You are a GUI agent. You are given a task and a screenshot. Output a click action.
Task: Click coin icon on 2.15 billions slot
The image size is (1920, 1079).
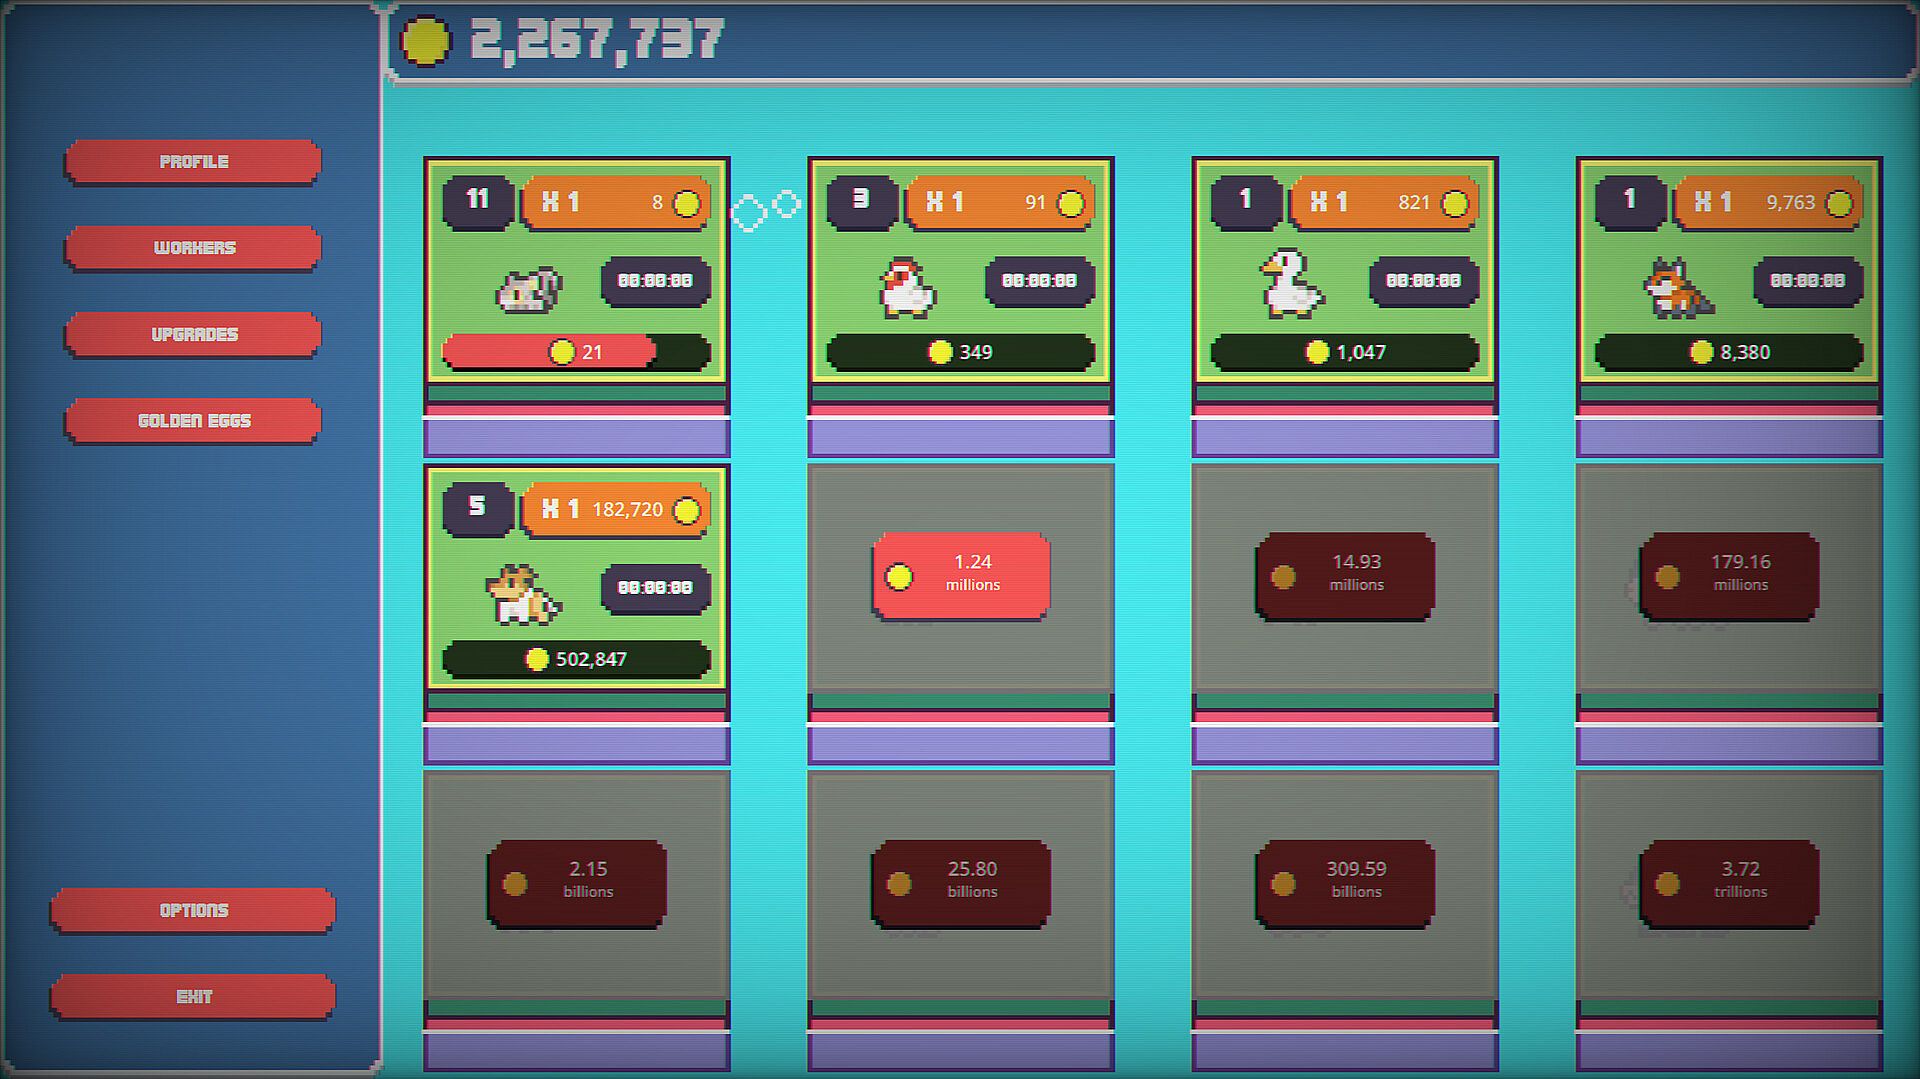tap(515, 884)
